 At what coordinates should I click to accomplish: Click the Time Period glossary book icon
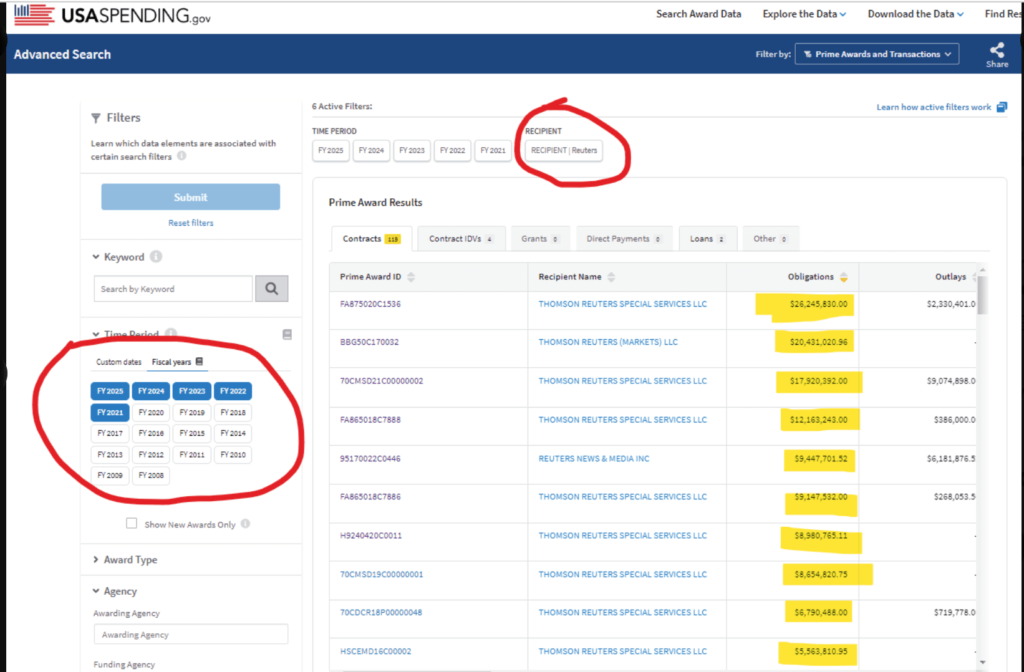pyautogui.click(x=287, y=334)
